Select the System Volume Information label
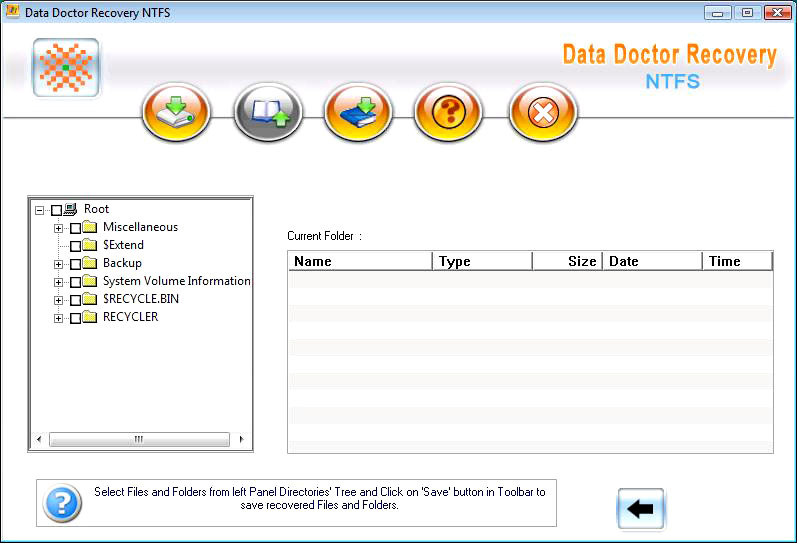The image size is (797, 543). click(176, 281)
